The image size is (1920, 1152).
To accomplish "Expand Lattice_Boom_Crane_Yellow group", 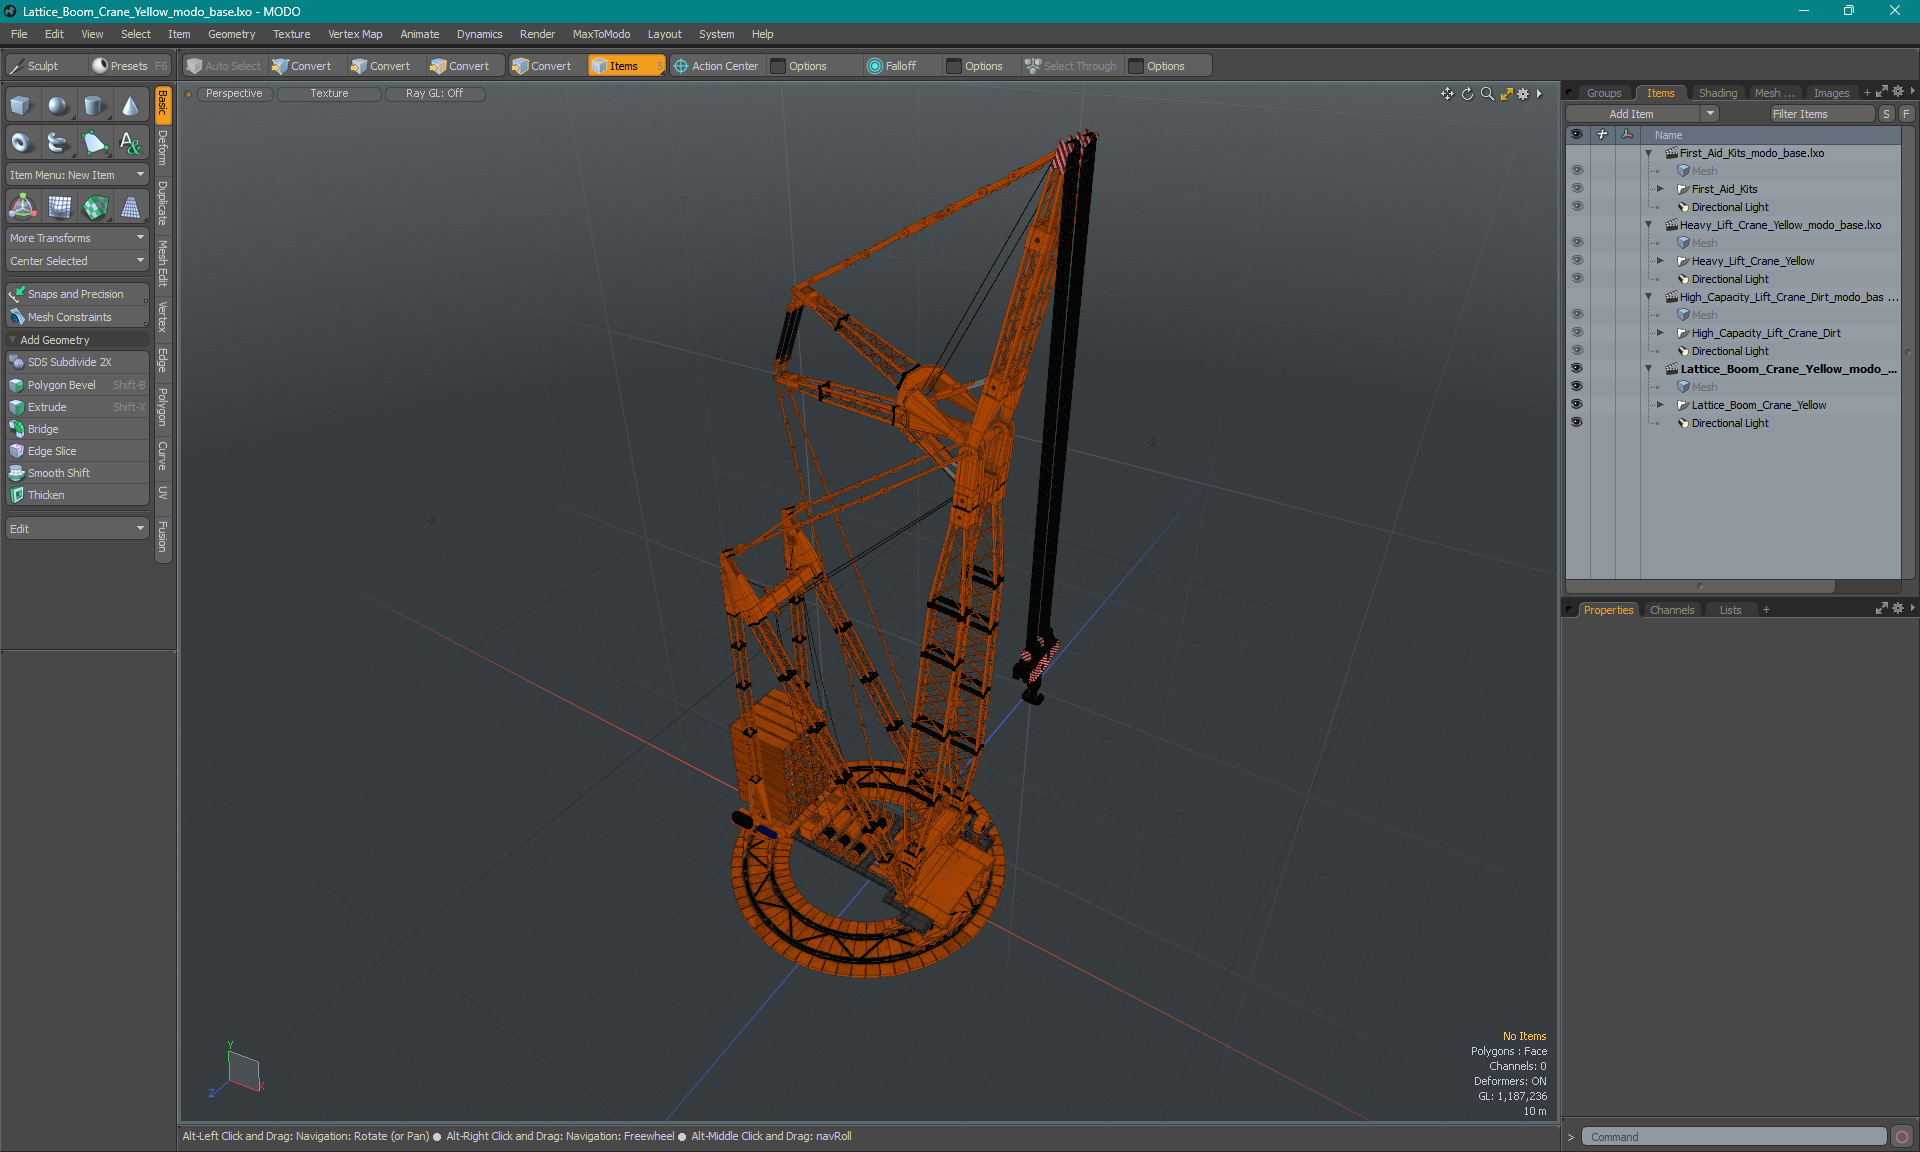I will pyautogui.click(x=1661, y=405).
